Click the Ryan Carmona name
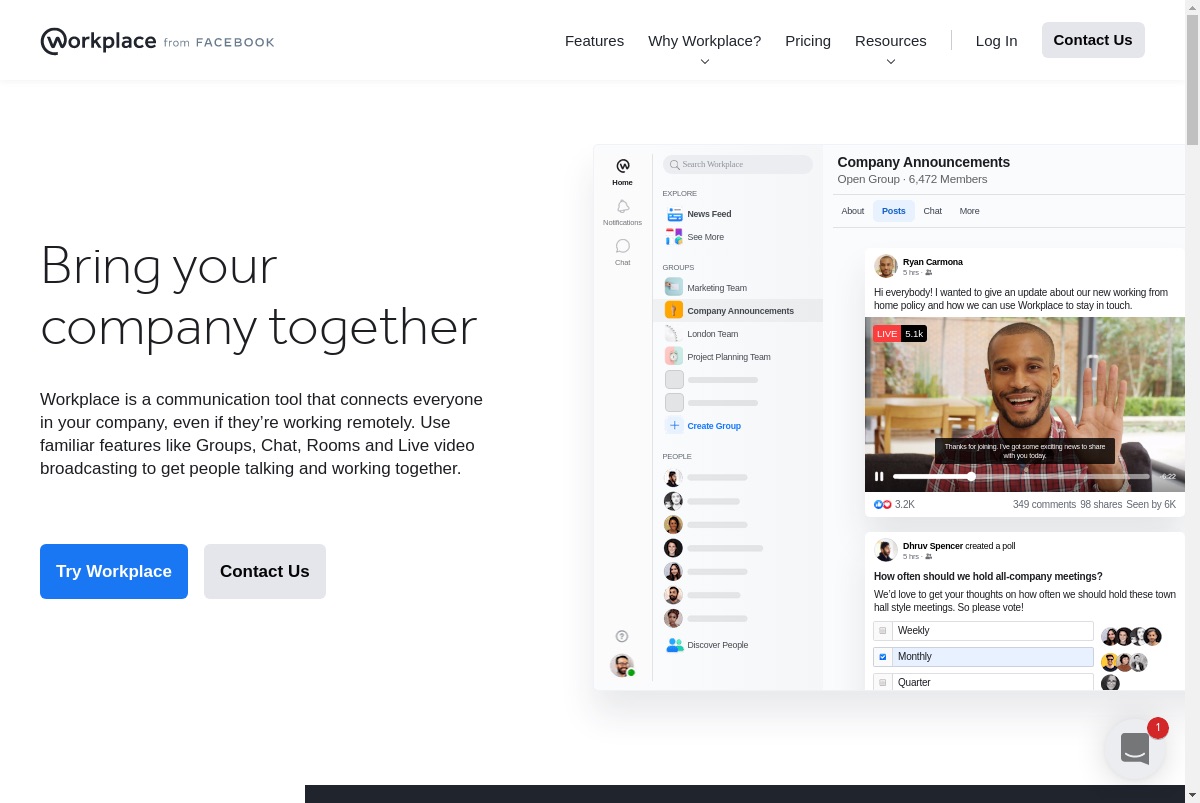 click(x=933, y=262)
